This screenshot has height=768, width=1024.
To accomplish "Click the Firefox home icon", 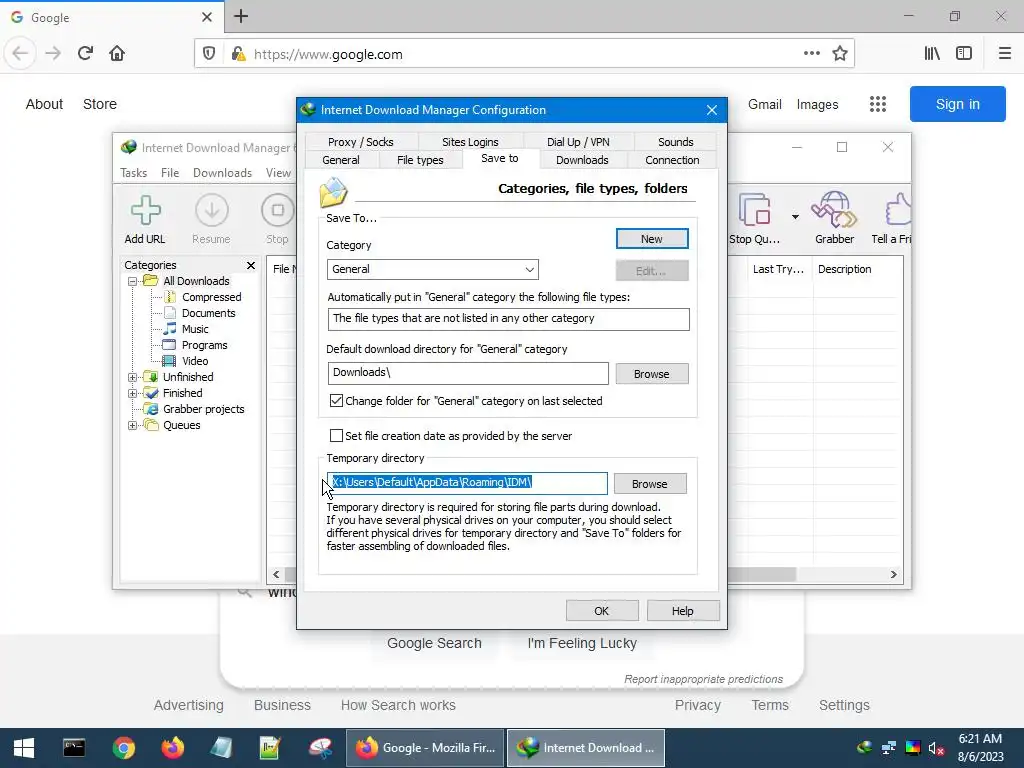I will coord(117,54).
